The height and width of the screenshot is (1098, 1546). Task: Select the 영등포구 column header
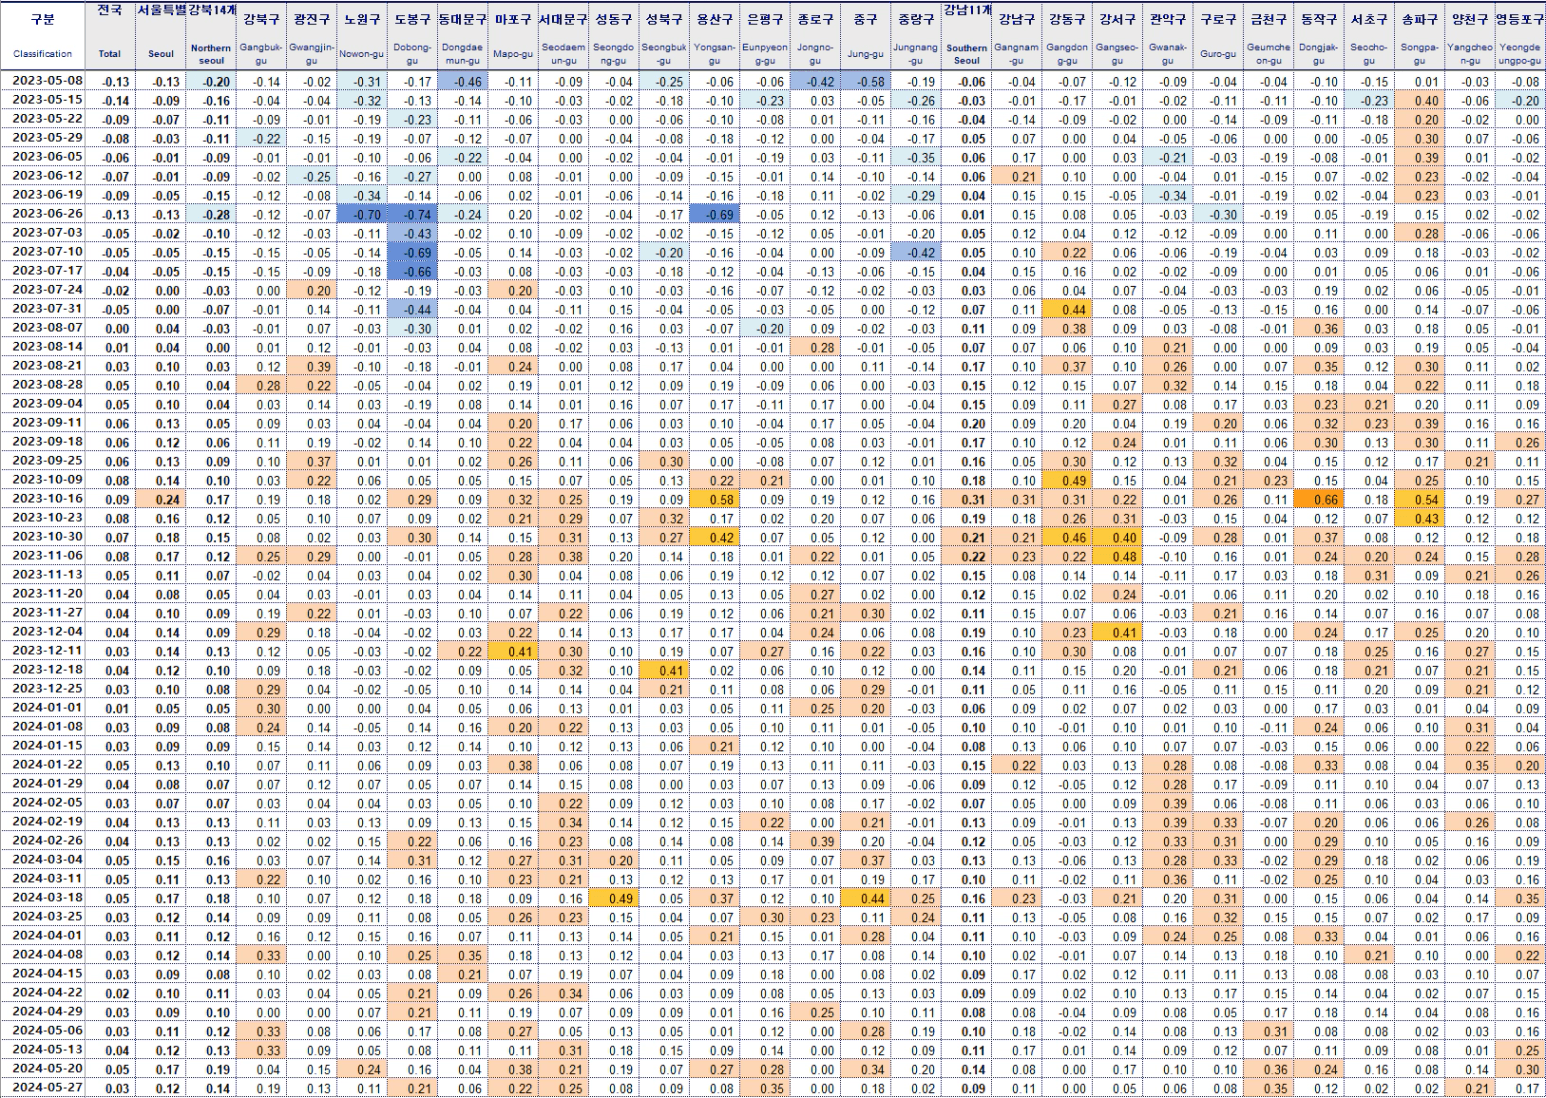click(x=1520, y=19)
